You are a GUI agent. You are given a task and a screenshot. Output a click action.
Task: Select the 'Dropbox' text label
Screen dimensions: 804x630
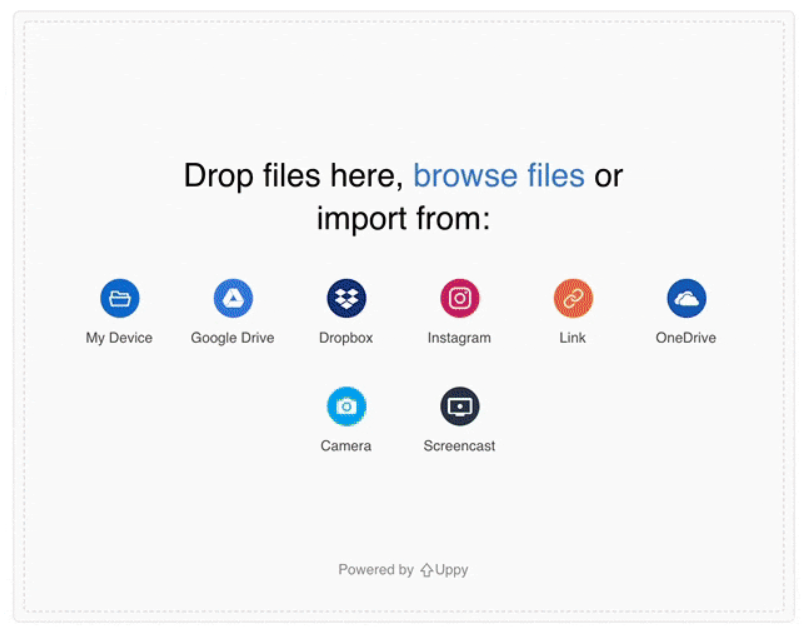(346, 338)
